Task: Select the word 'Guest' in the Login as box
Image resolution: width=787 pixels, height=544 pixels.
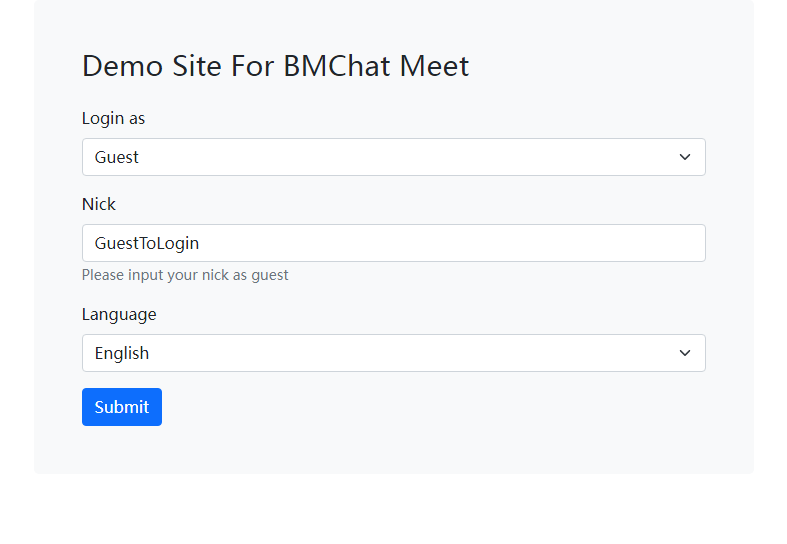Action: coord(116,157)
